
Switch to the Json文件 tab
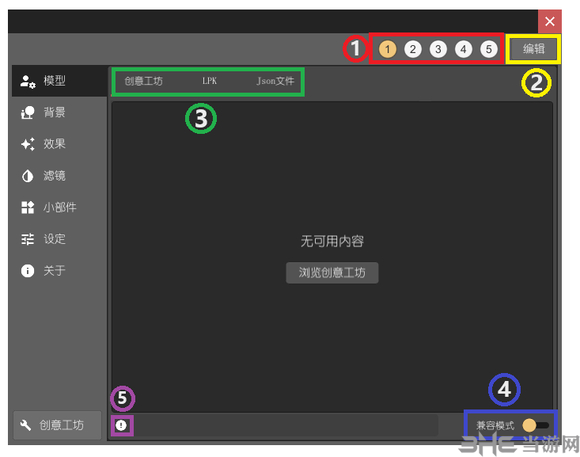tap(276, 81)
